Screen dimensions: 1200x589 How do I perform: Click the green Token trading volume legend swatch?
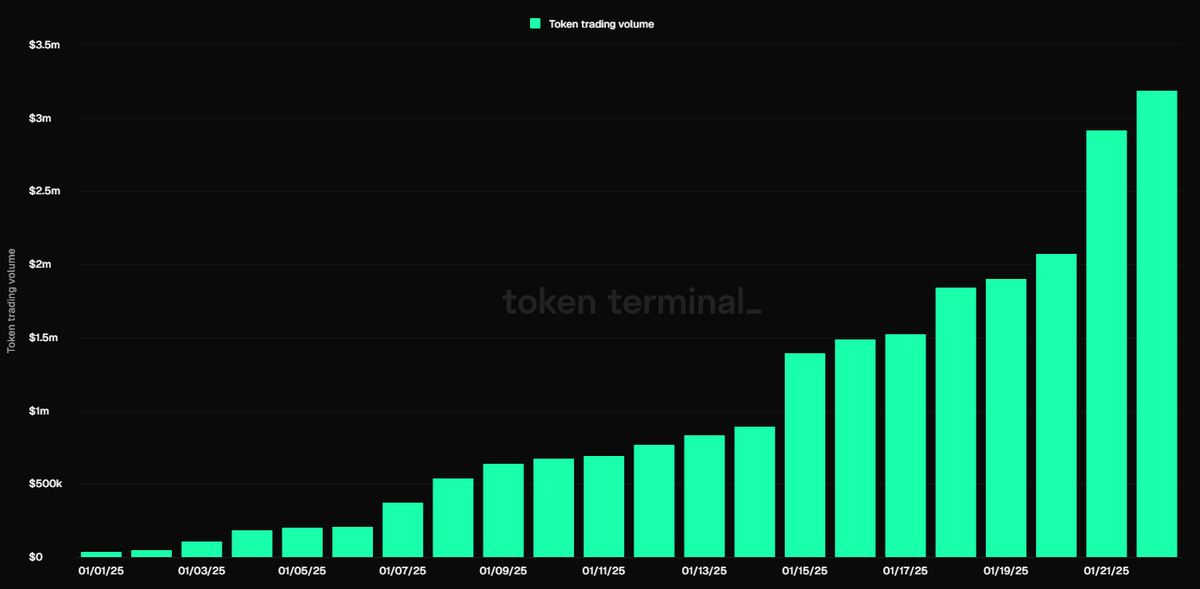tap(535, 23)
